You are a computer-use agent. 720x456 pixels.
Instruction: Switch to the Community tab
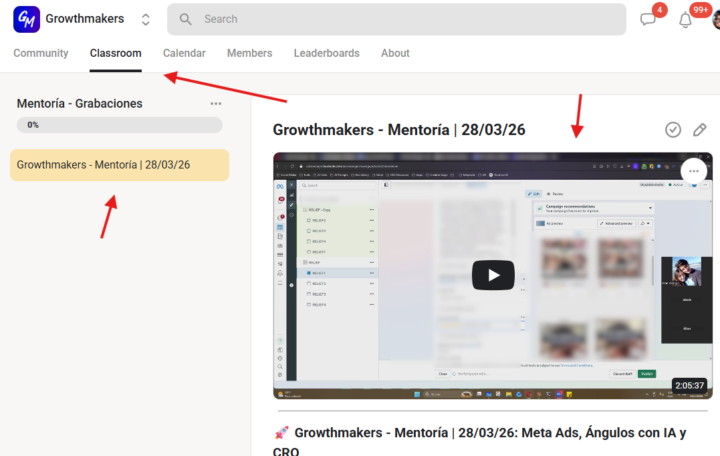tap(41, 53)
